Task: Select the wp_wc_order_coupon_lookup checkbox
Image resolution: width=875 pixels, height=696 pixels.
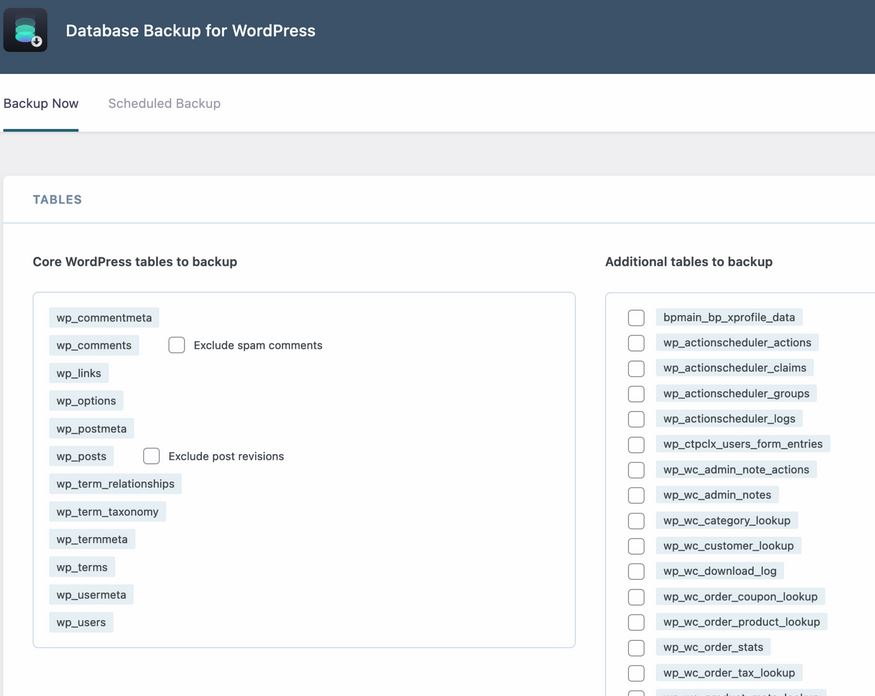Action: [636, 597]
